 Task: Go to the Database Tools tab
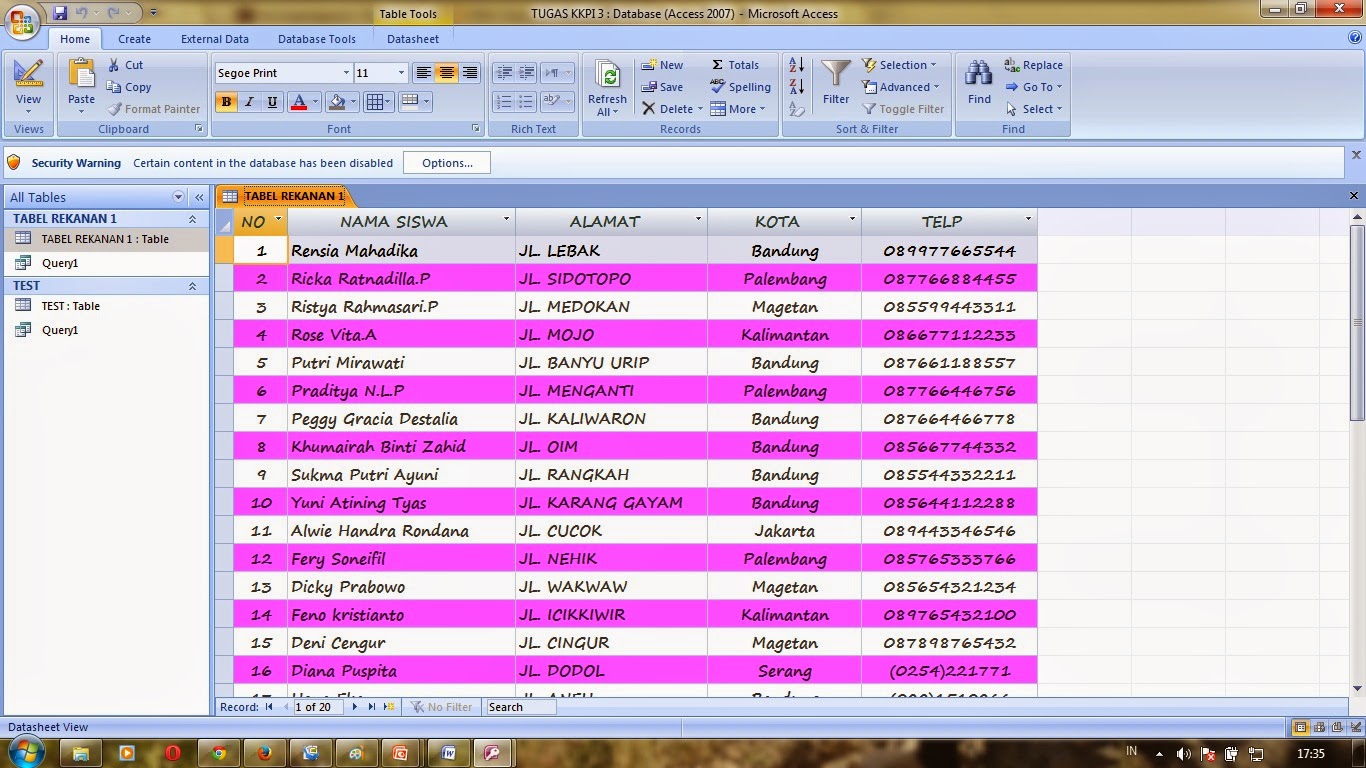click(317, 39)
